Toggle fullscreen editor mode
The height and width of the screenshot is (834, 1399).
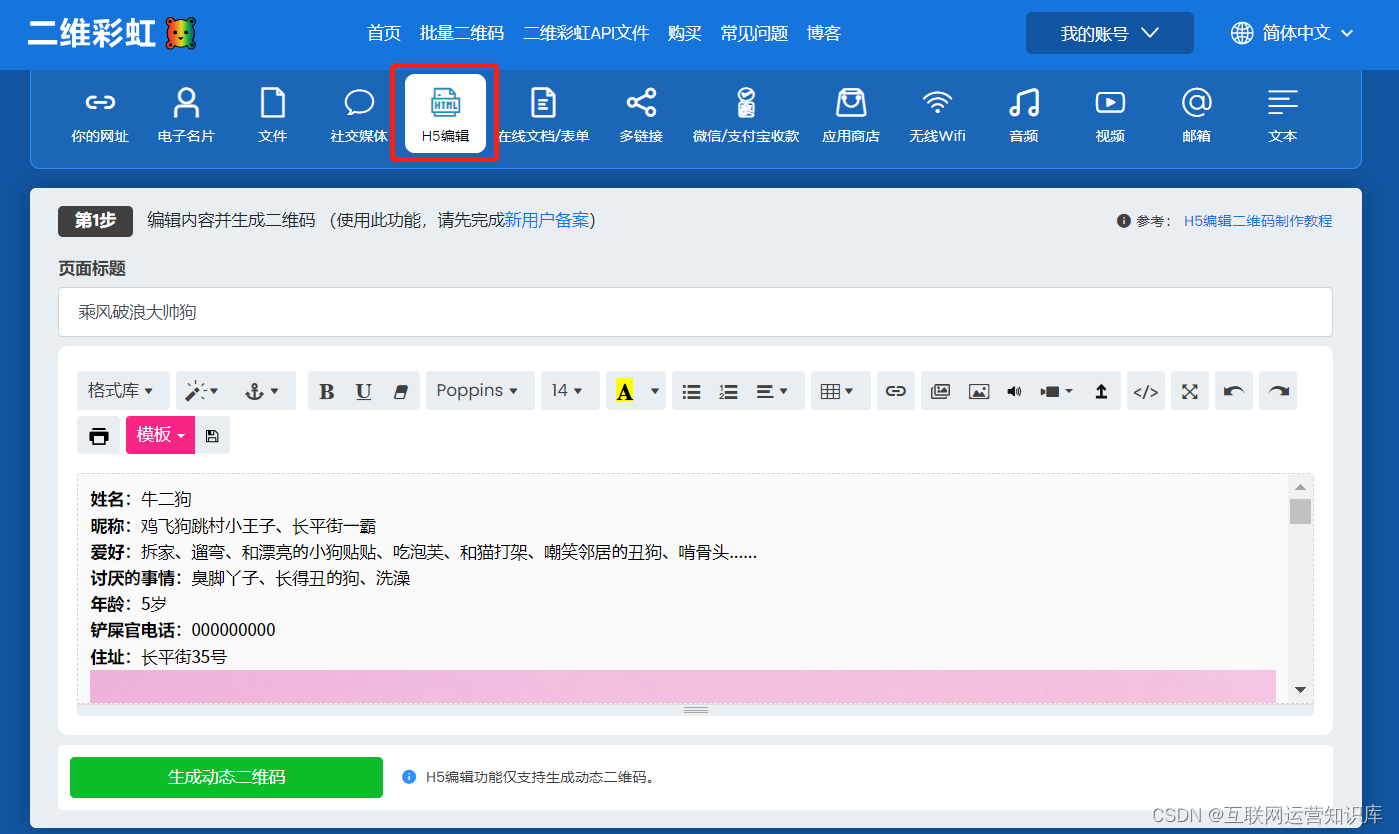1190,391
